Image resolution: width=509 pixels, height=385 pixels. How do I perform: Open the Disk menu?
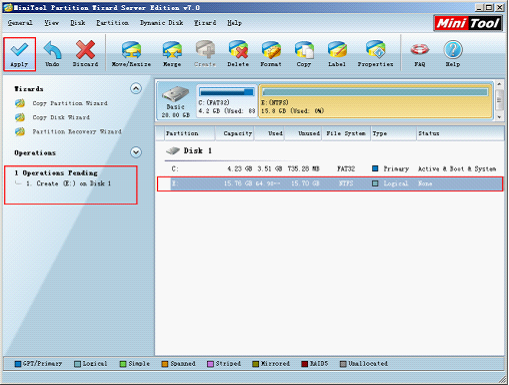click(x=78, y=23)
